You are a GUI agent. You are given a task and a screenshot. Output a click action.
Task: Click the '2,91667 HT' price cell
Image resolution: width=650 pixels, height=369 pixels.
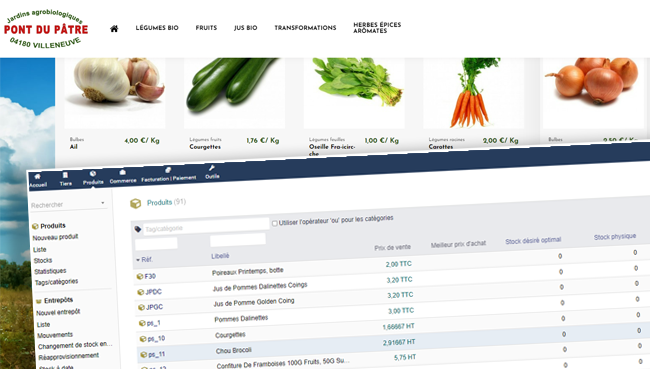pyautogui.click(x=399, y=342)
